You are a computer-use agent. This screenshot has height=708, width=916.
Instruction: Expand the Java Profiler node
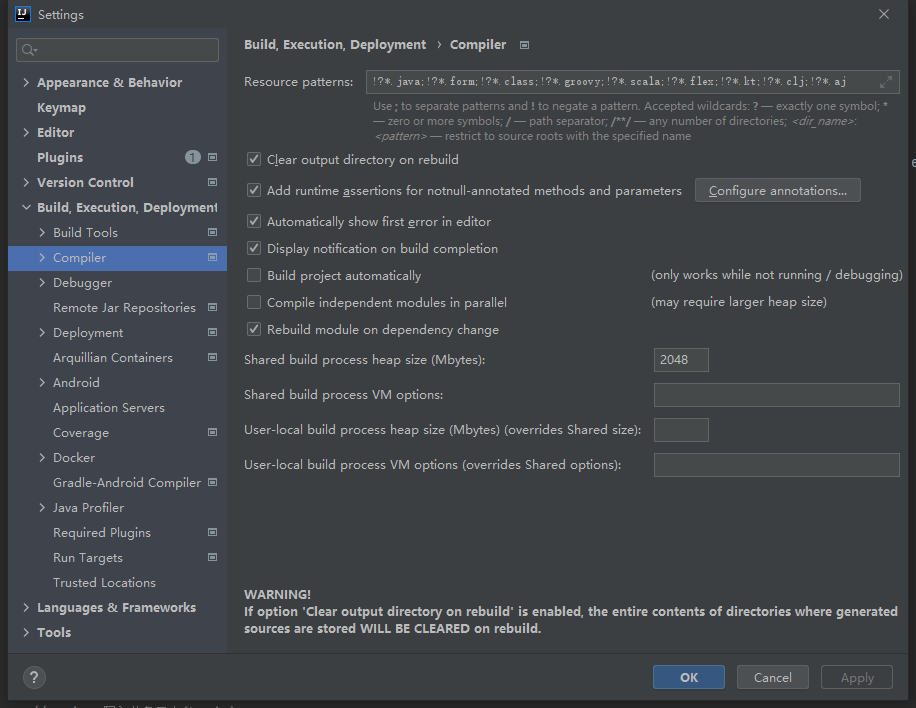pos(41,508)
